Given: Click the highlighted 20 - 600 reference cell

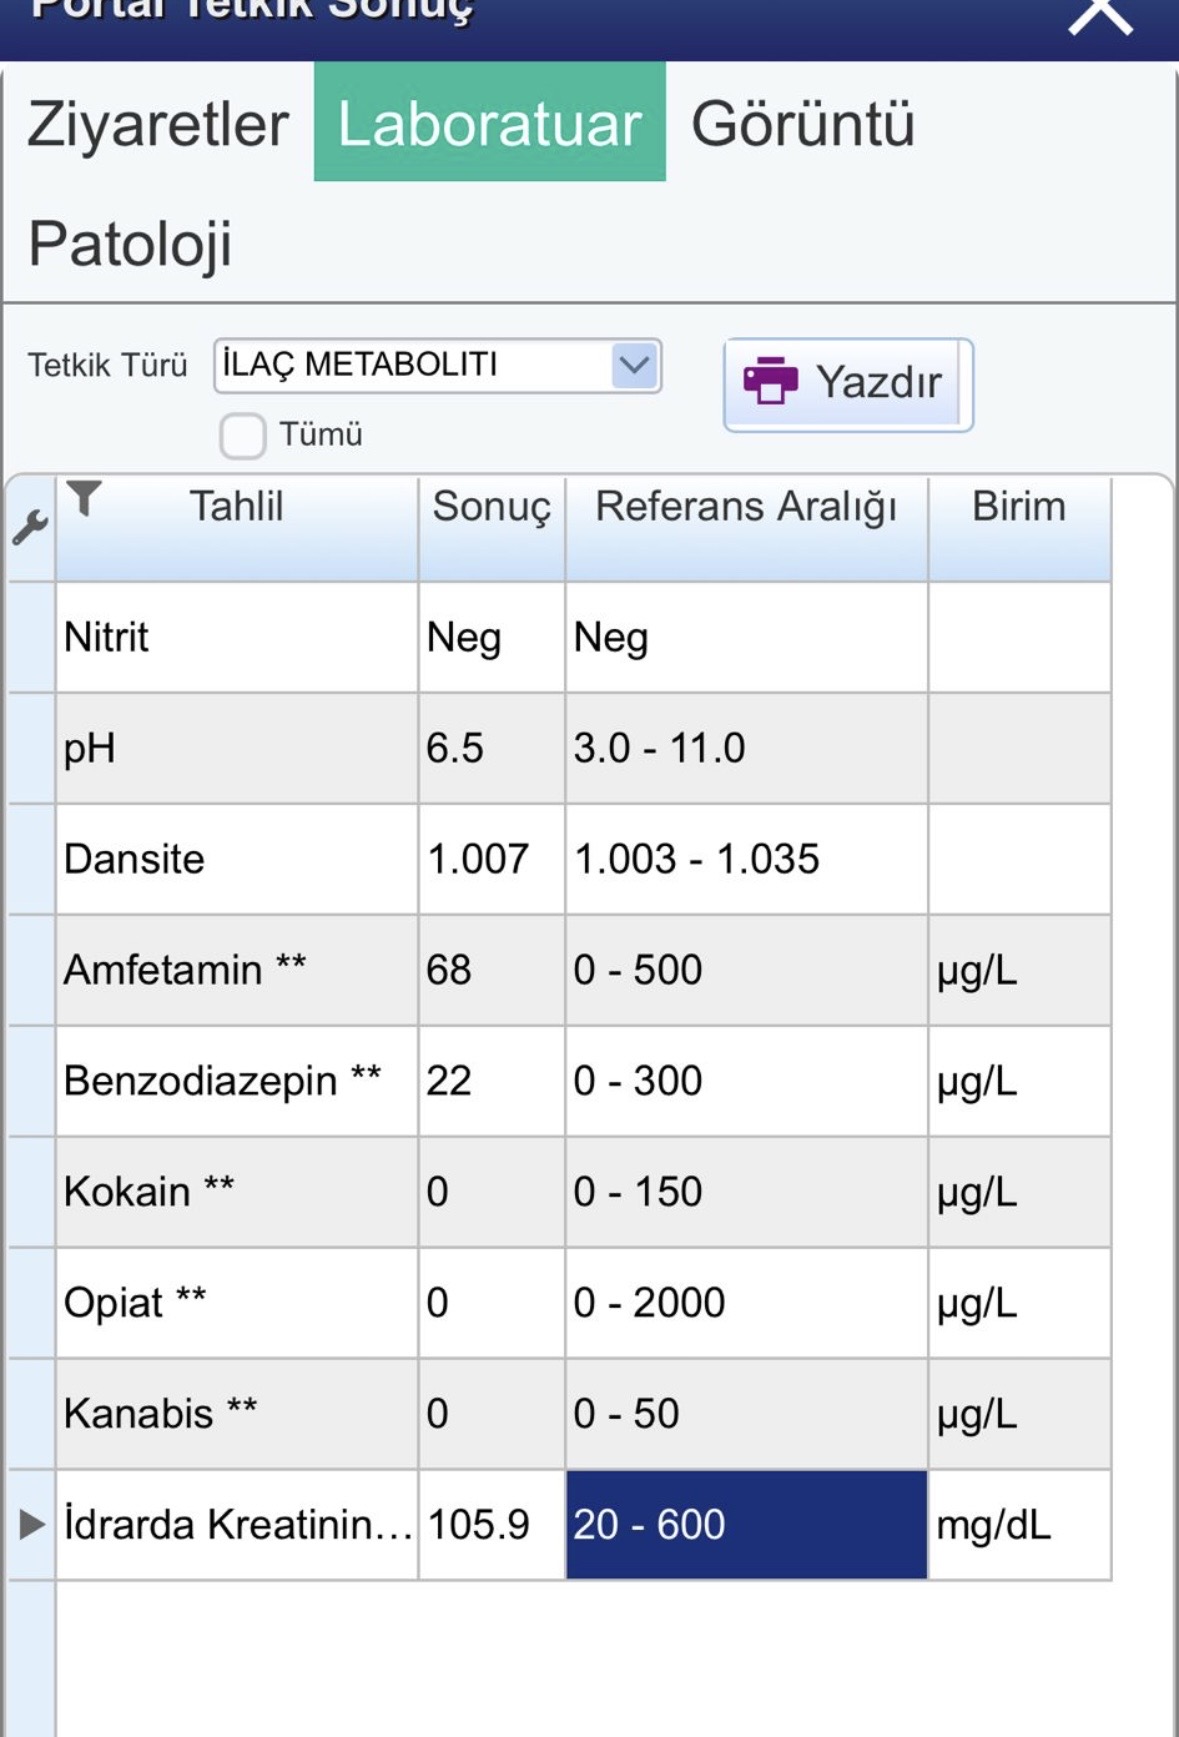Looking at the screenshot, I should click(x=747, y=1524).
